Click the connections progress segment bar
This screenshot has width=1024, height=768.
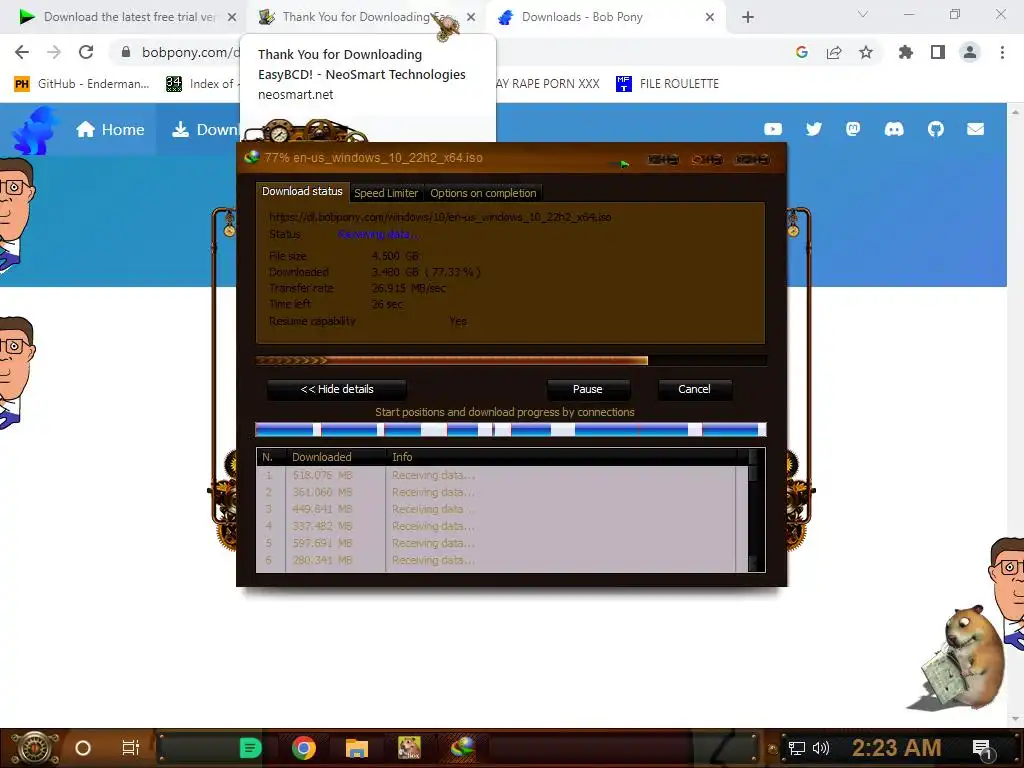[x=511, y=429]
